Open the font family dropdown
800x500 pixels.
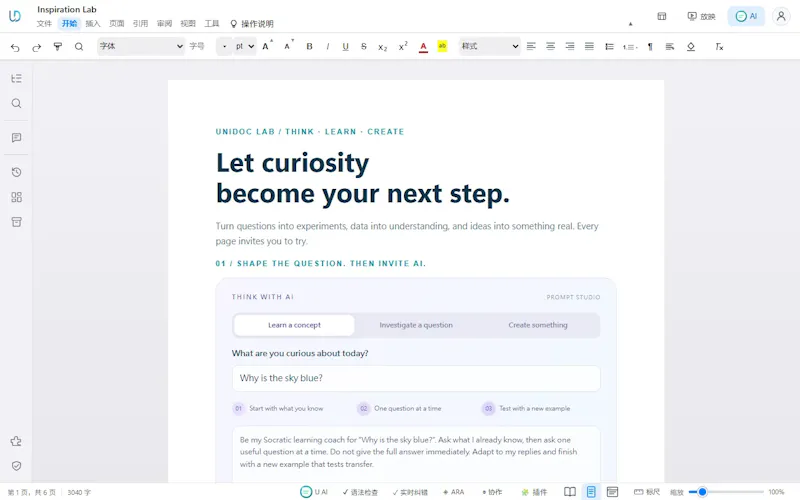(x=141, y=46)
